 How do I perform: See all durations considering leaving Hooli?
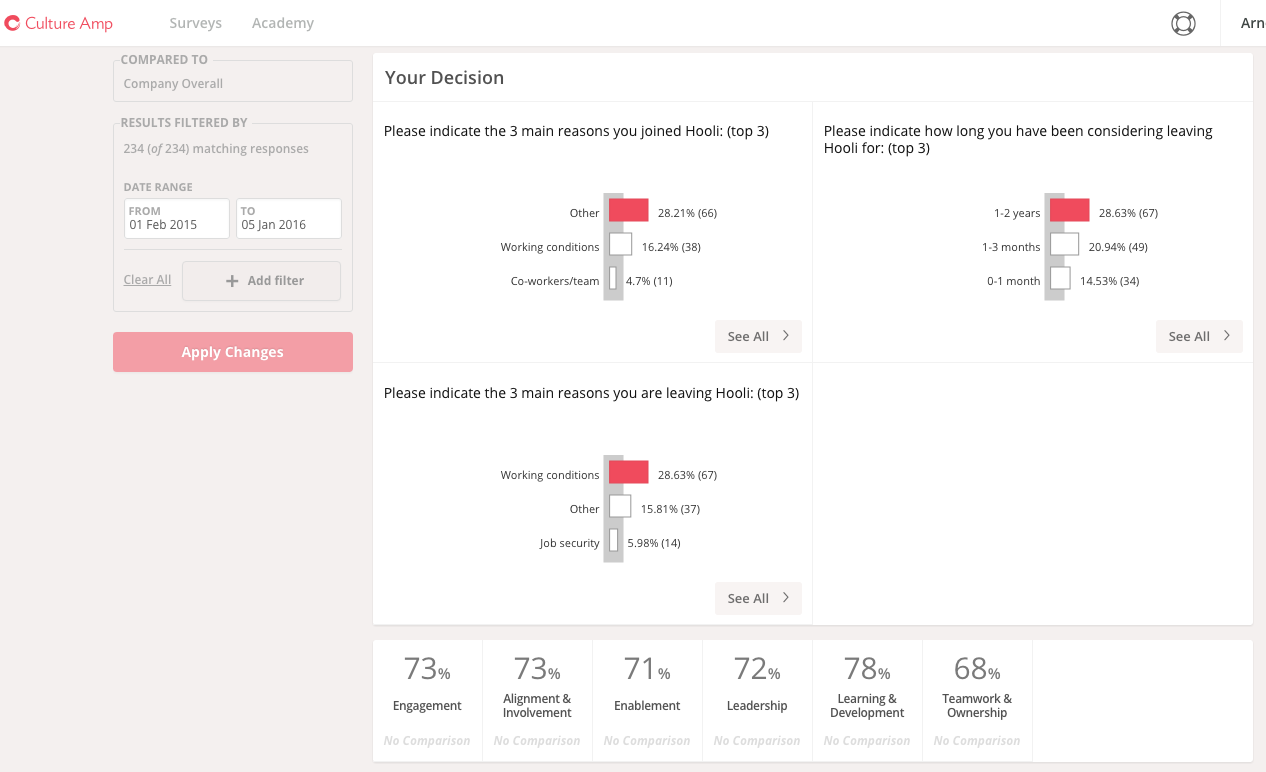point(1198,337)
